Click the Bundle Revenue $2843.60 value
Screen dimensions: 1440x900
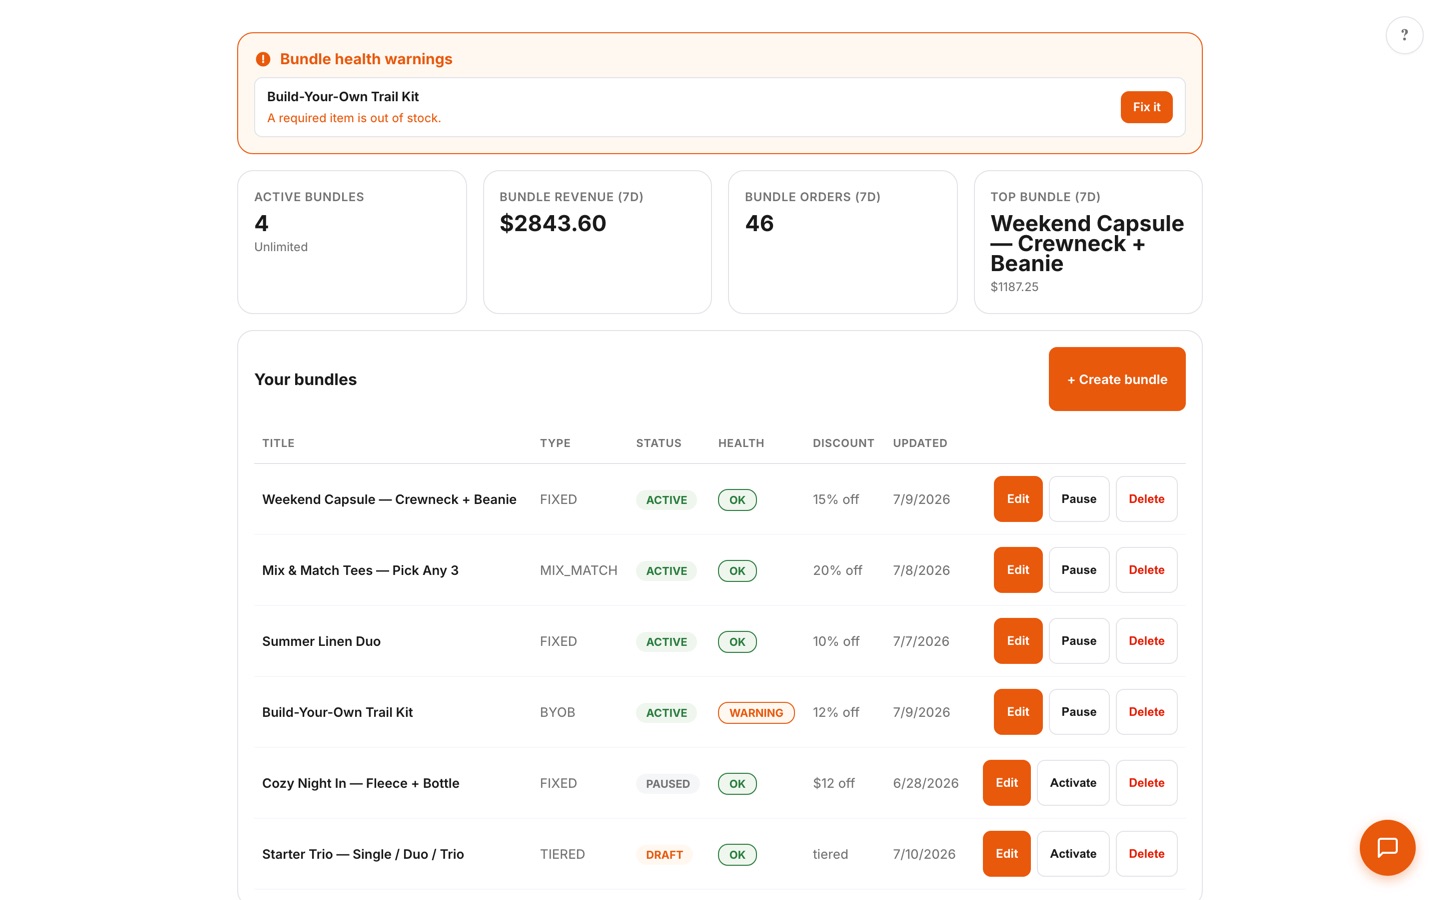click(x=553, y=224)
